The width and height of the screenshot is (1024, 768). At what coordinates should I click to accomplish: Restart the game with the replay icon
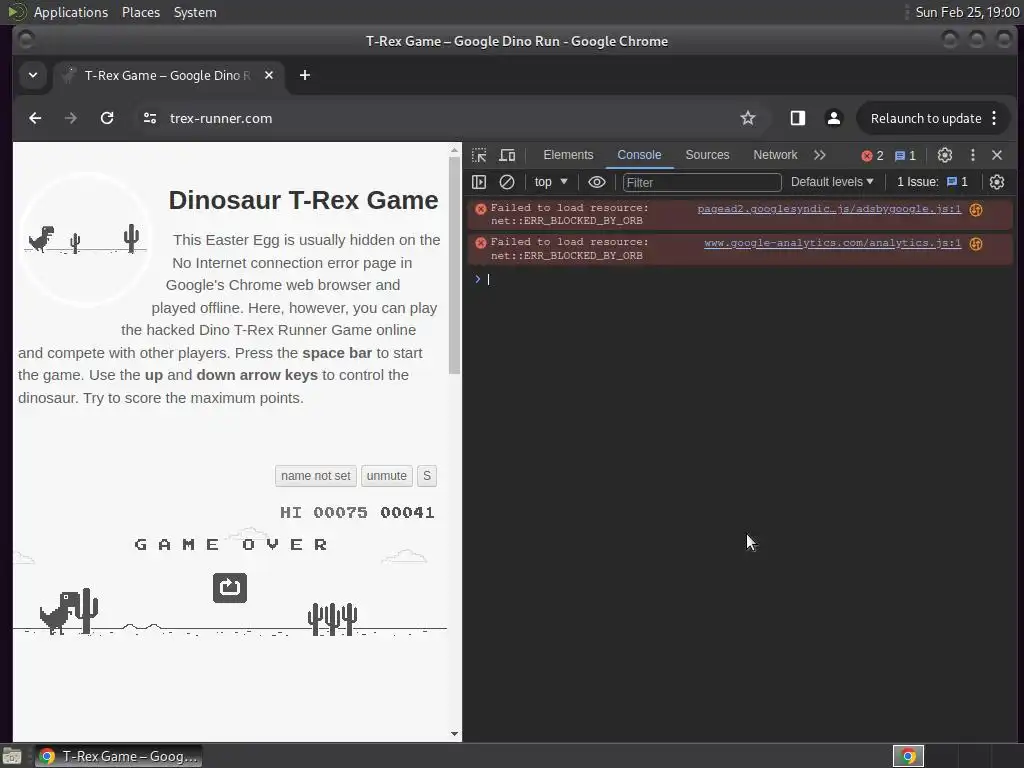(230, 588)
